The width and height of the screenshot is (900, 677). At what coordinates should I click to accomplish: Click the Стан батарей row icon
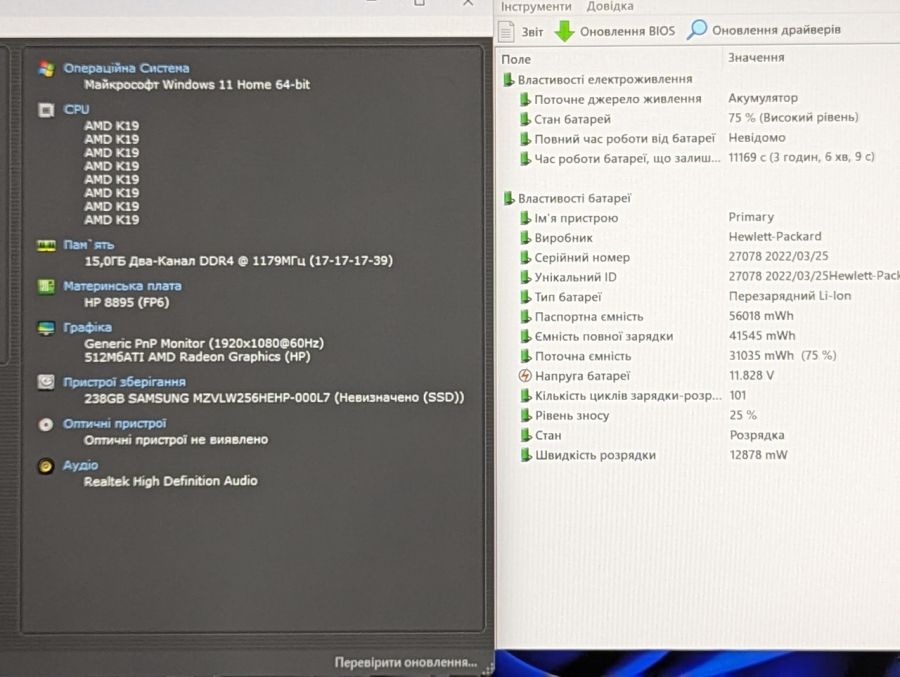coord(524,119)
